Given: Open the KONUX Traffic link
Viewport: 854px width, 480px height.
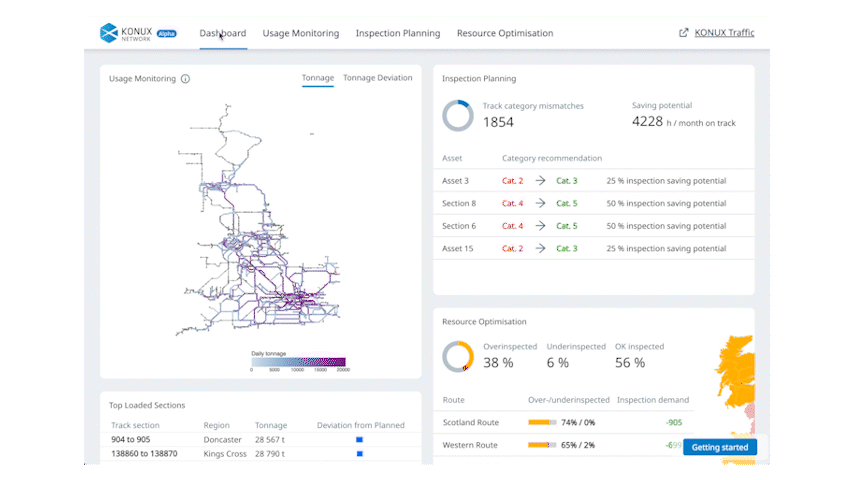Looking at the screenshot, I should pos(724,33).
